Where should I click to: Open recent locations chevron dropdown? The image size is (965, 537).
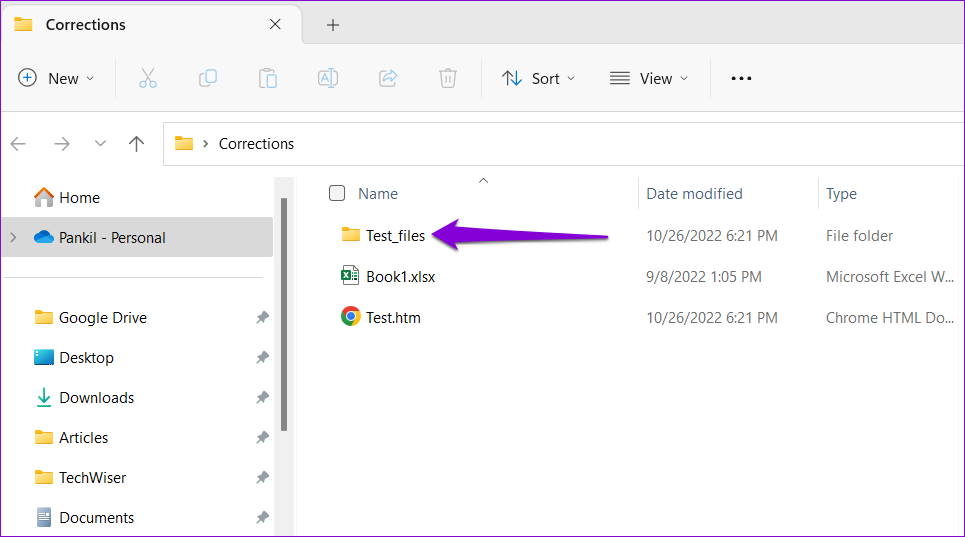(x=100, y=144)
